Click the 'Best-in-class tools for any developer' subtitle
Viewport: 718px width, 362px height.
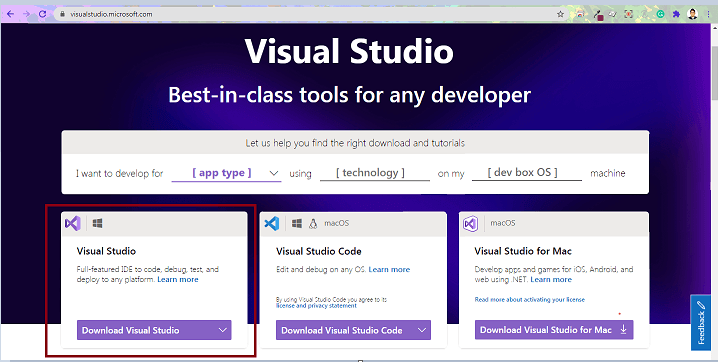[x=349, y=95]
